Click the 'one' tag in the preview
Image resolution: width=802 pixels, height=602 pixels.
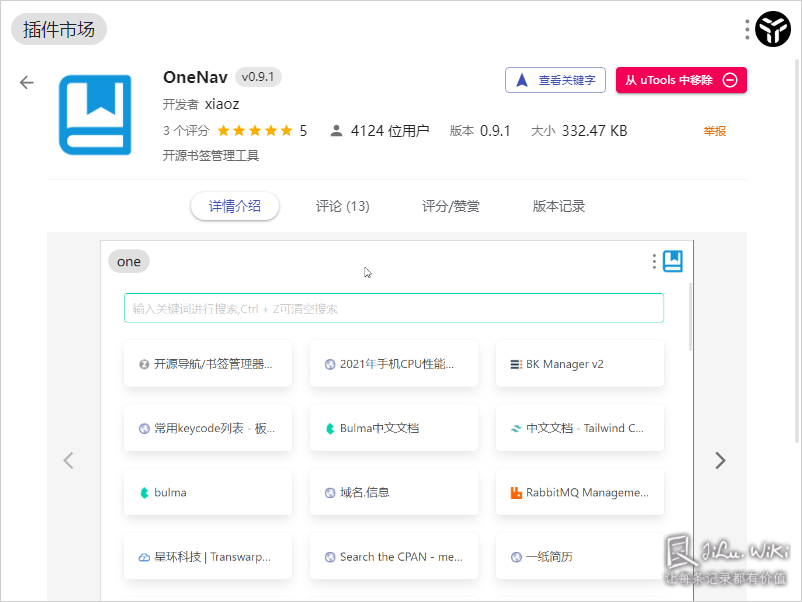pos(129,262)
